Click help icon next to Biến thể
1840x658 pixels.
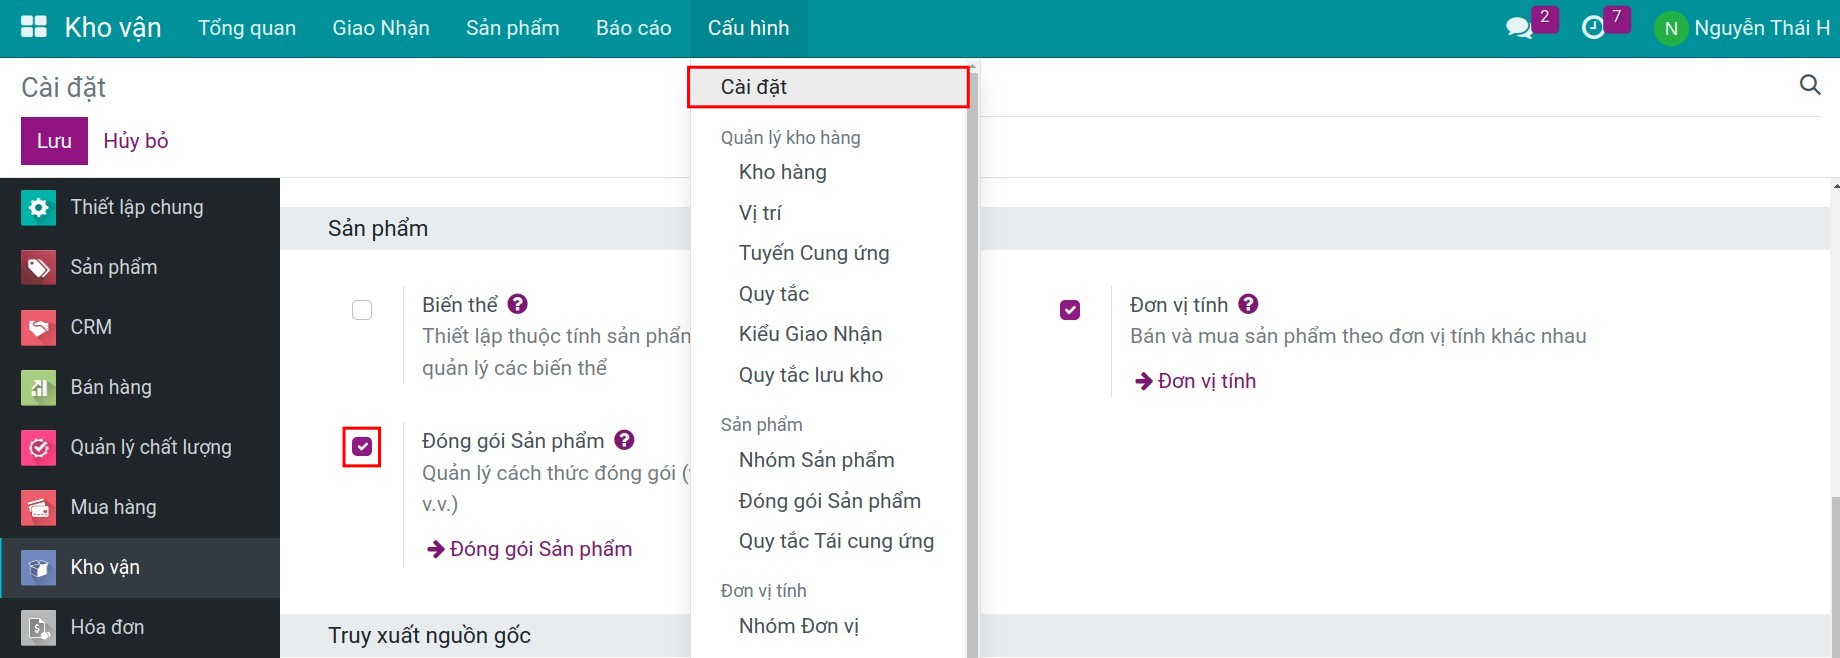517,304
